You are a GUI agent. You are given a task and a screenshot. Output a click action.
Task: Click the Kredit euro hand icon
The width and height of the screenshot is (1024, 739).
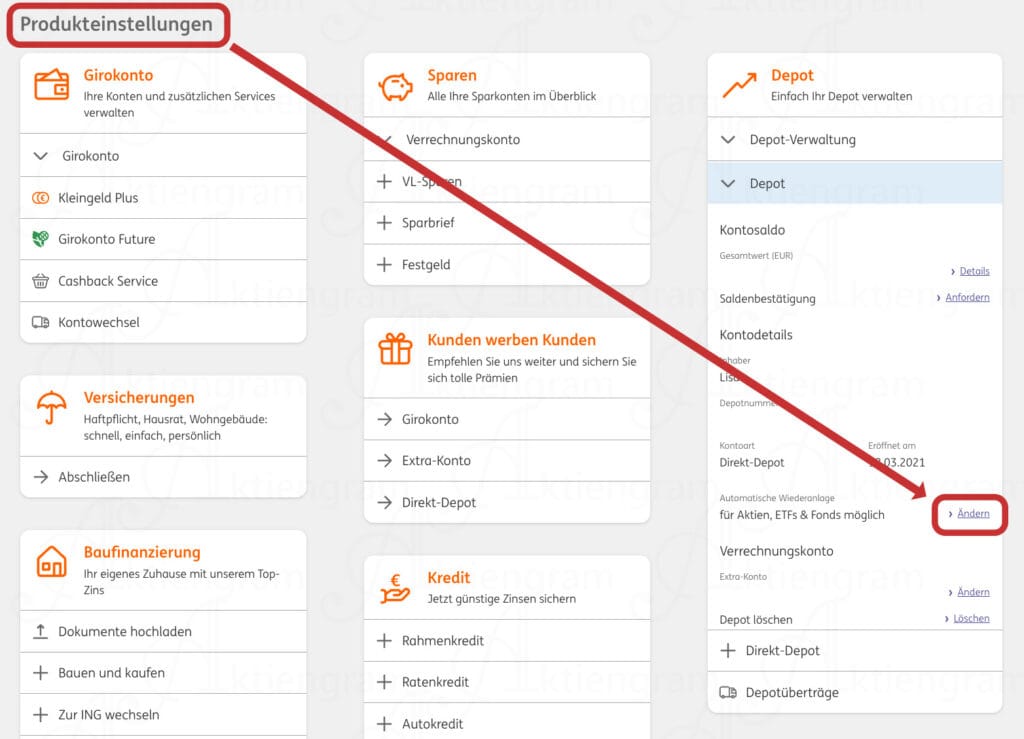pyautogui.click(x=395, y=588)
